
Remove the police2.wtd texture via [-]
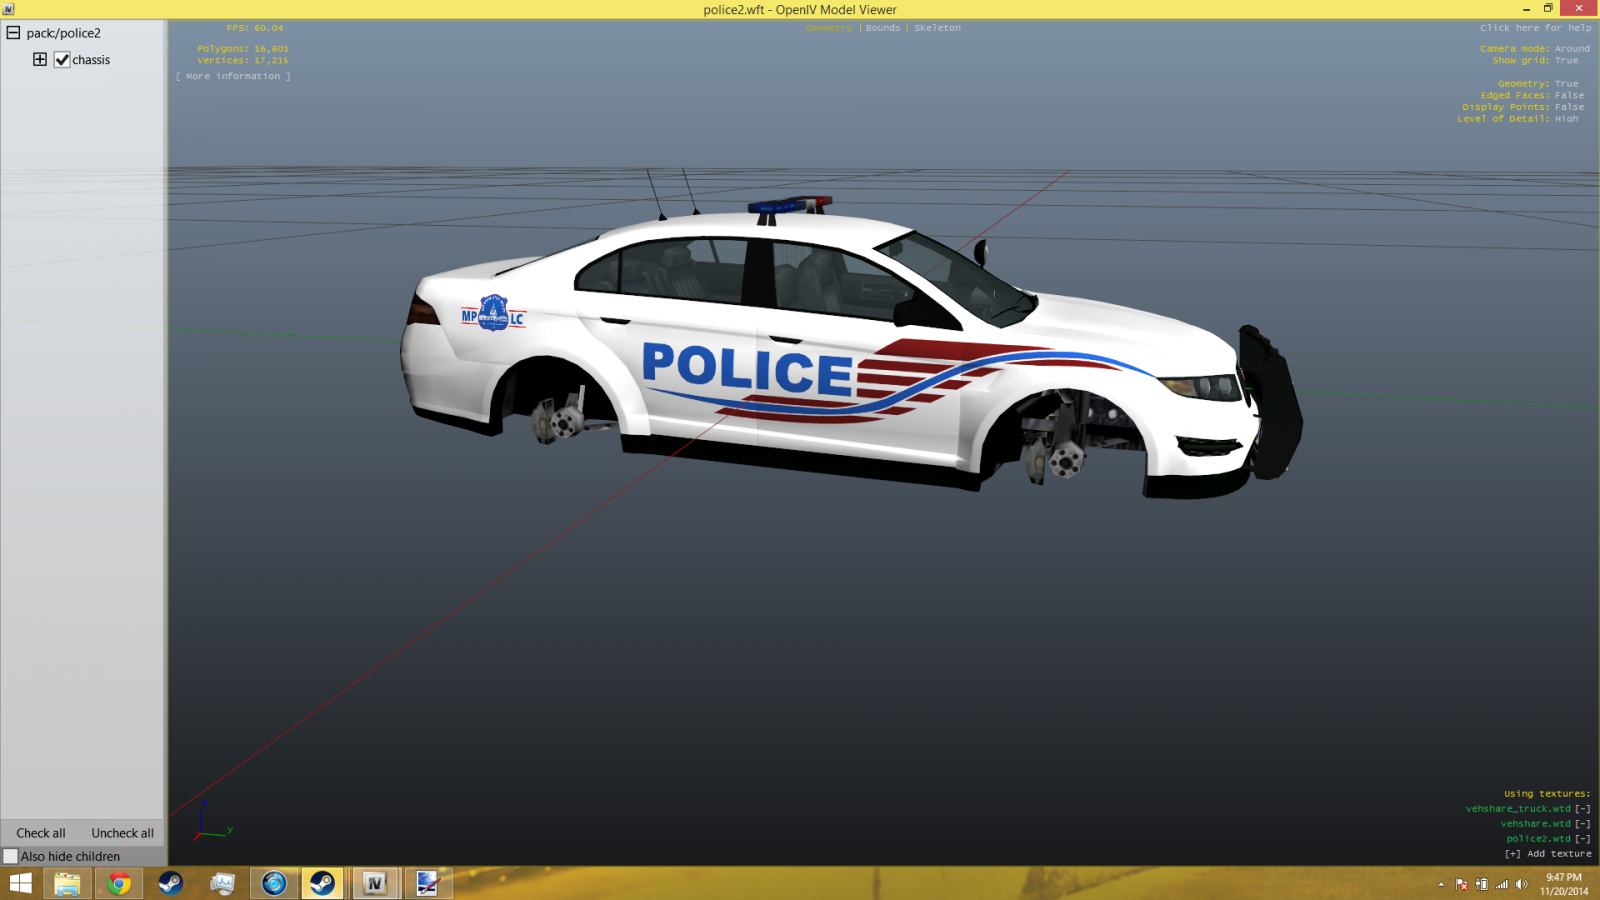click(x=1582, y=839)
